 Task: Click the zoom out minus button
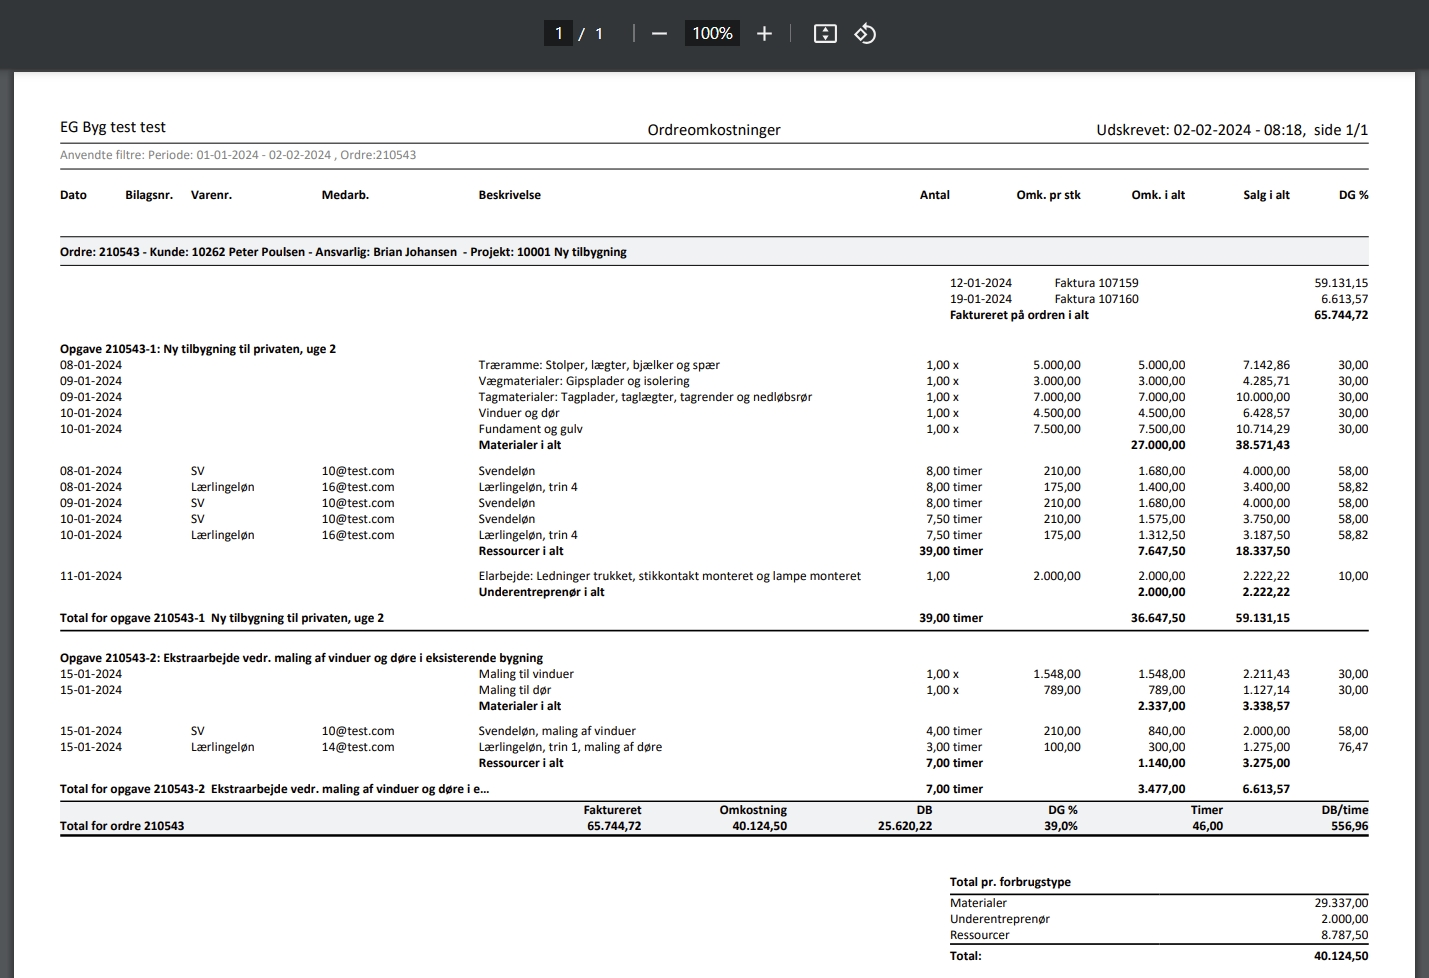[659, 34]
